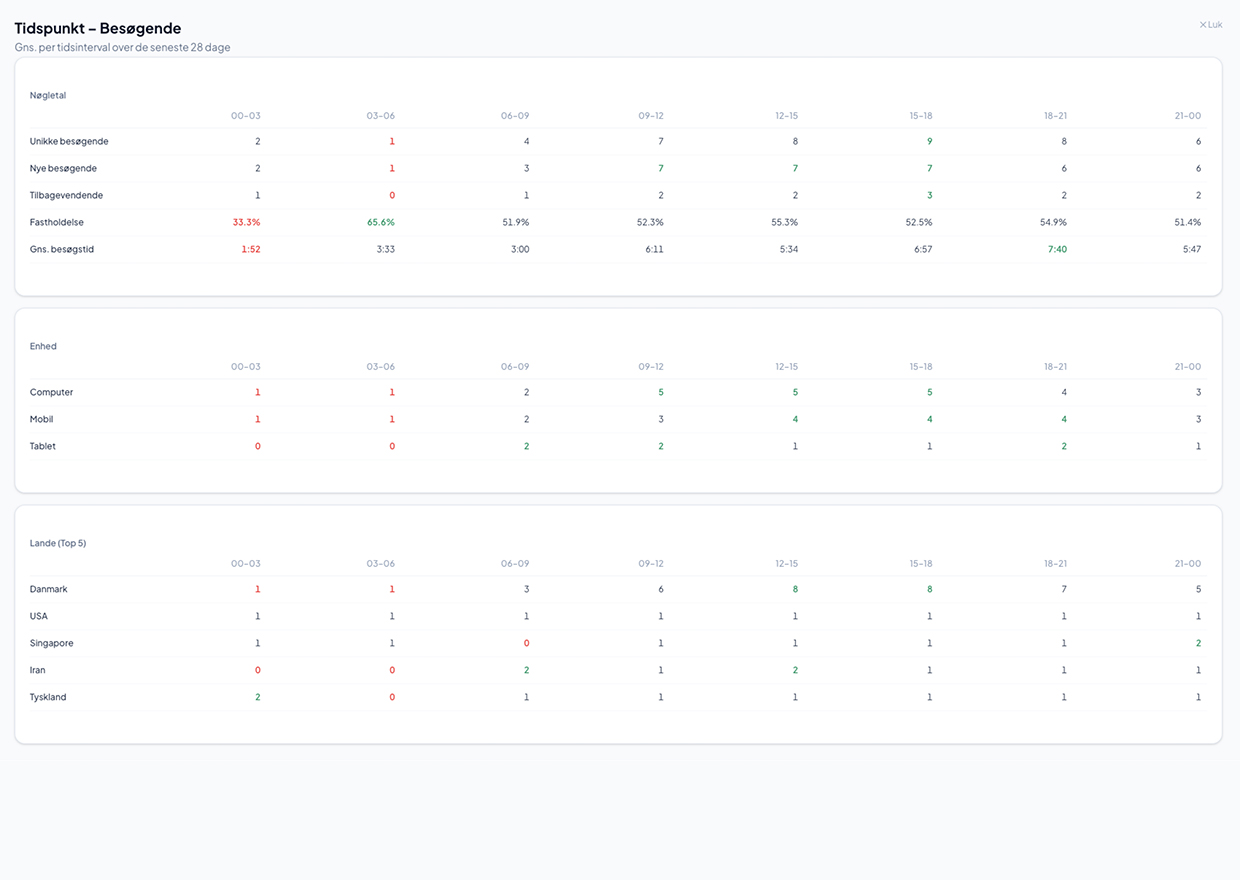The height and width of the screenshot is (880, 1240).
Task: Select the 12–15 column header in Enhed
Action: (x=786, y=366)
